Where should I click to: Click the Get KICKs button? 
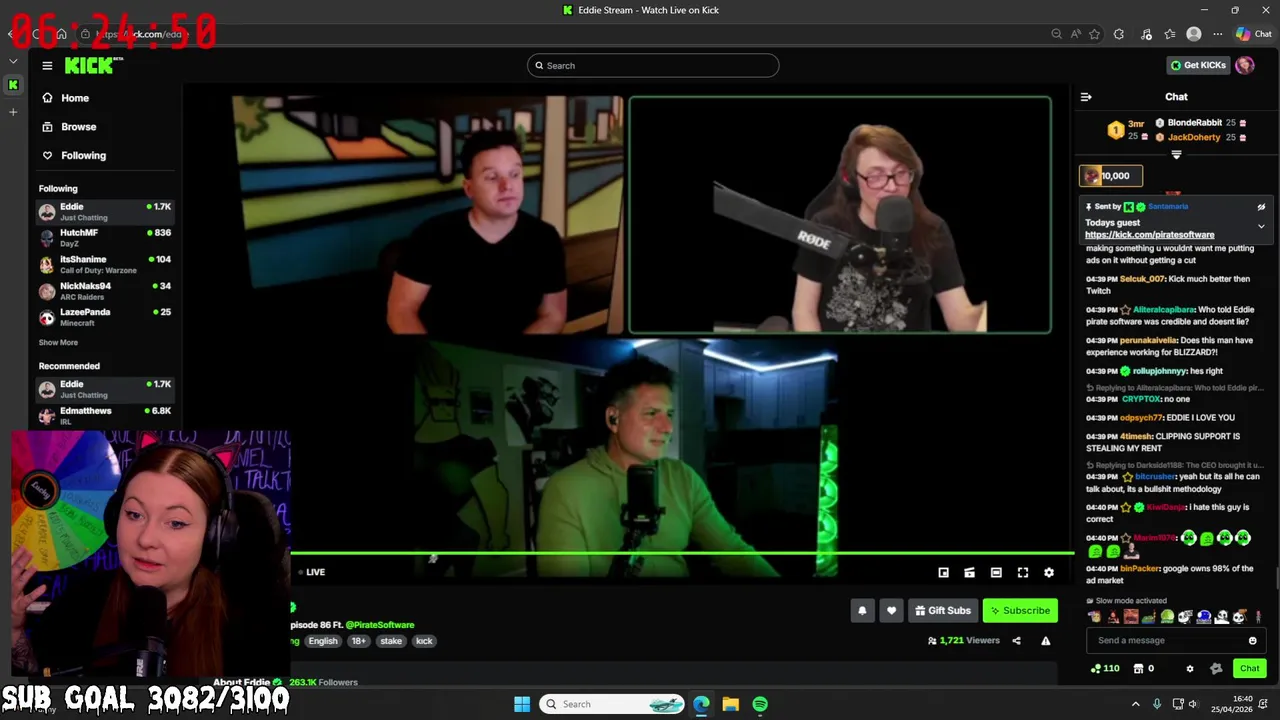point(1198,65)
